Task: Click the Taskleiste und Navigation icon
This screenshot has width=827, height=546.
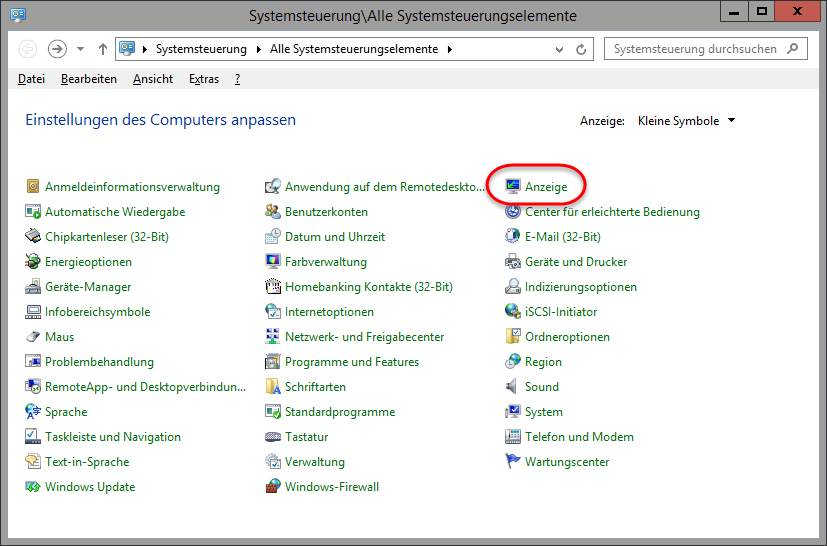Action: [33, 436]
